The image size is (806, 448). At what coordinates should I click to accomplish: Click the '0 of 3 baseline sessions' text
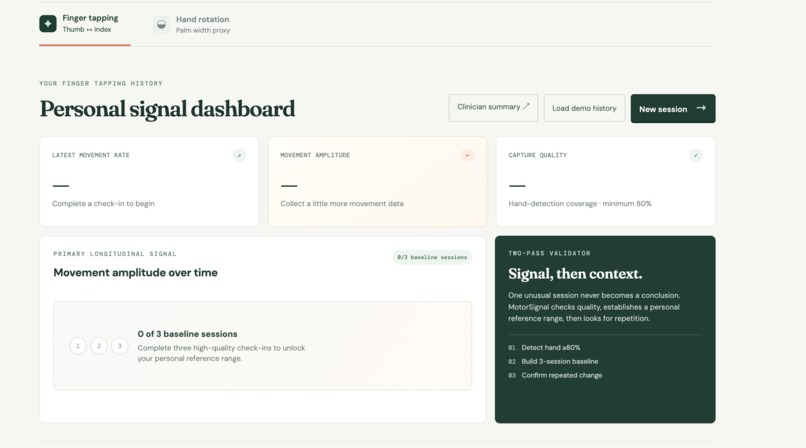(x=187, y=334)
